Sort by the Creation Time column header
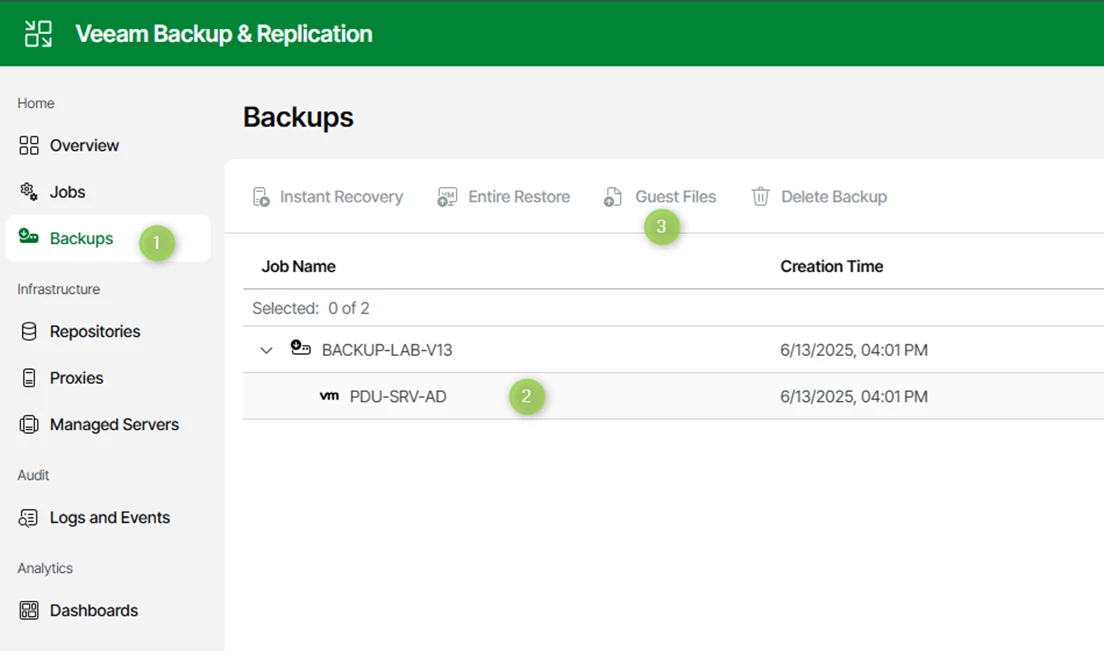The height and width of the screenshot is (651, 1104). (832, 267)
